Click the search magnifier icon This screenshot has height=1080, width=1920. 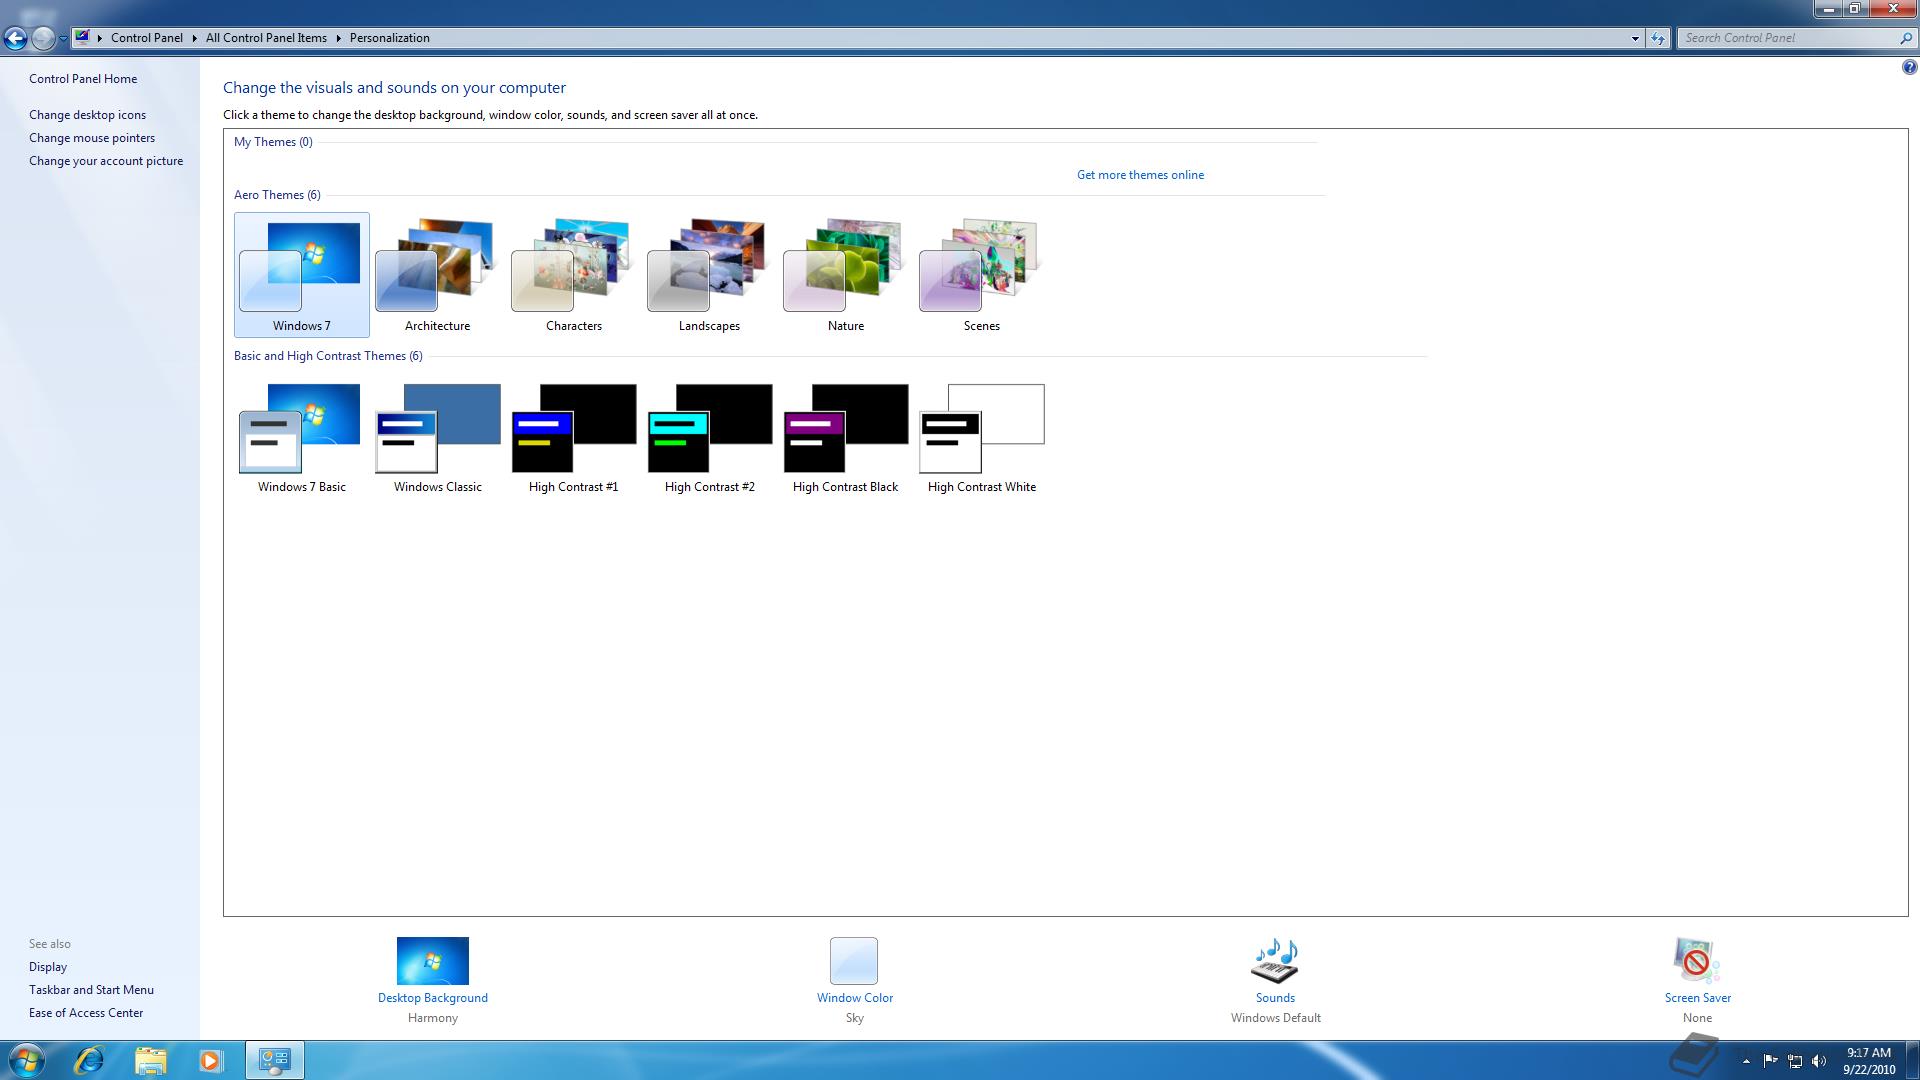point(1906,38)
